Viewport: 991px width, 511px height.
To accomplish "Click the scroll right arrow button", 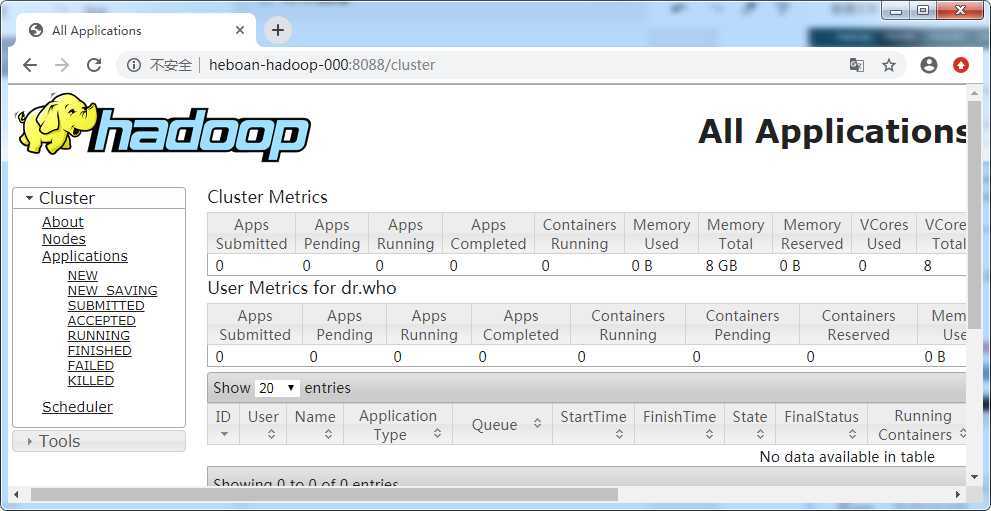I will pyautogui.click(x=959, y=494).
